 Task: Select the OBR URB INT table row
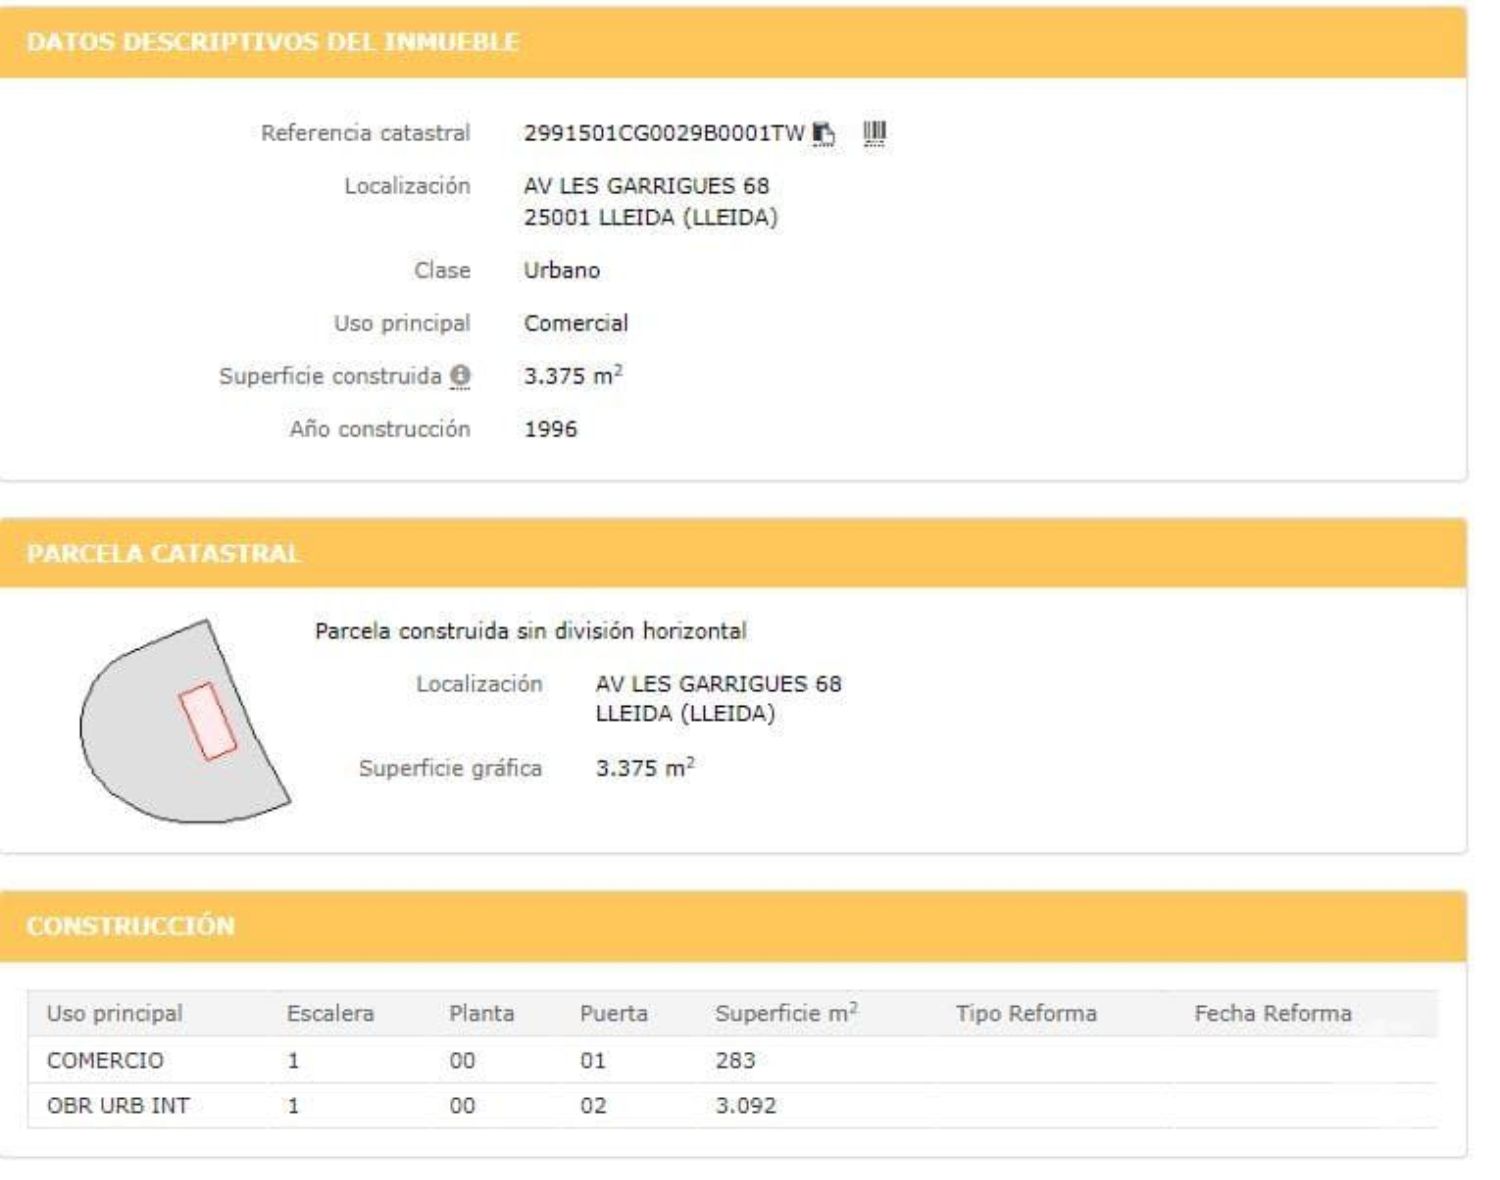tap(118, 1106)
